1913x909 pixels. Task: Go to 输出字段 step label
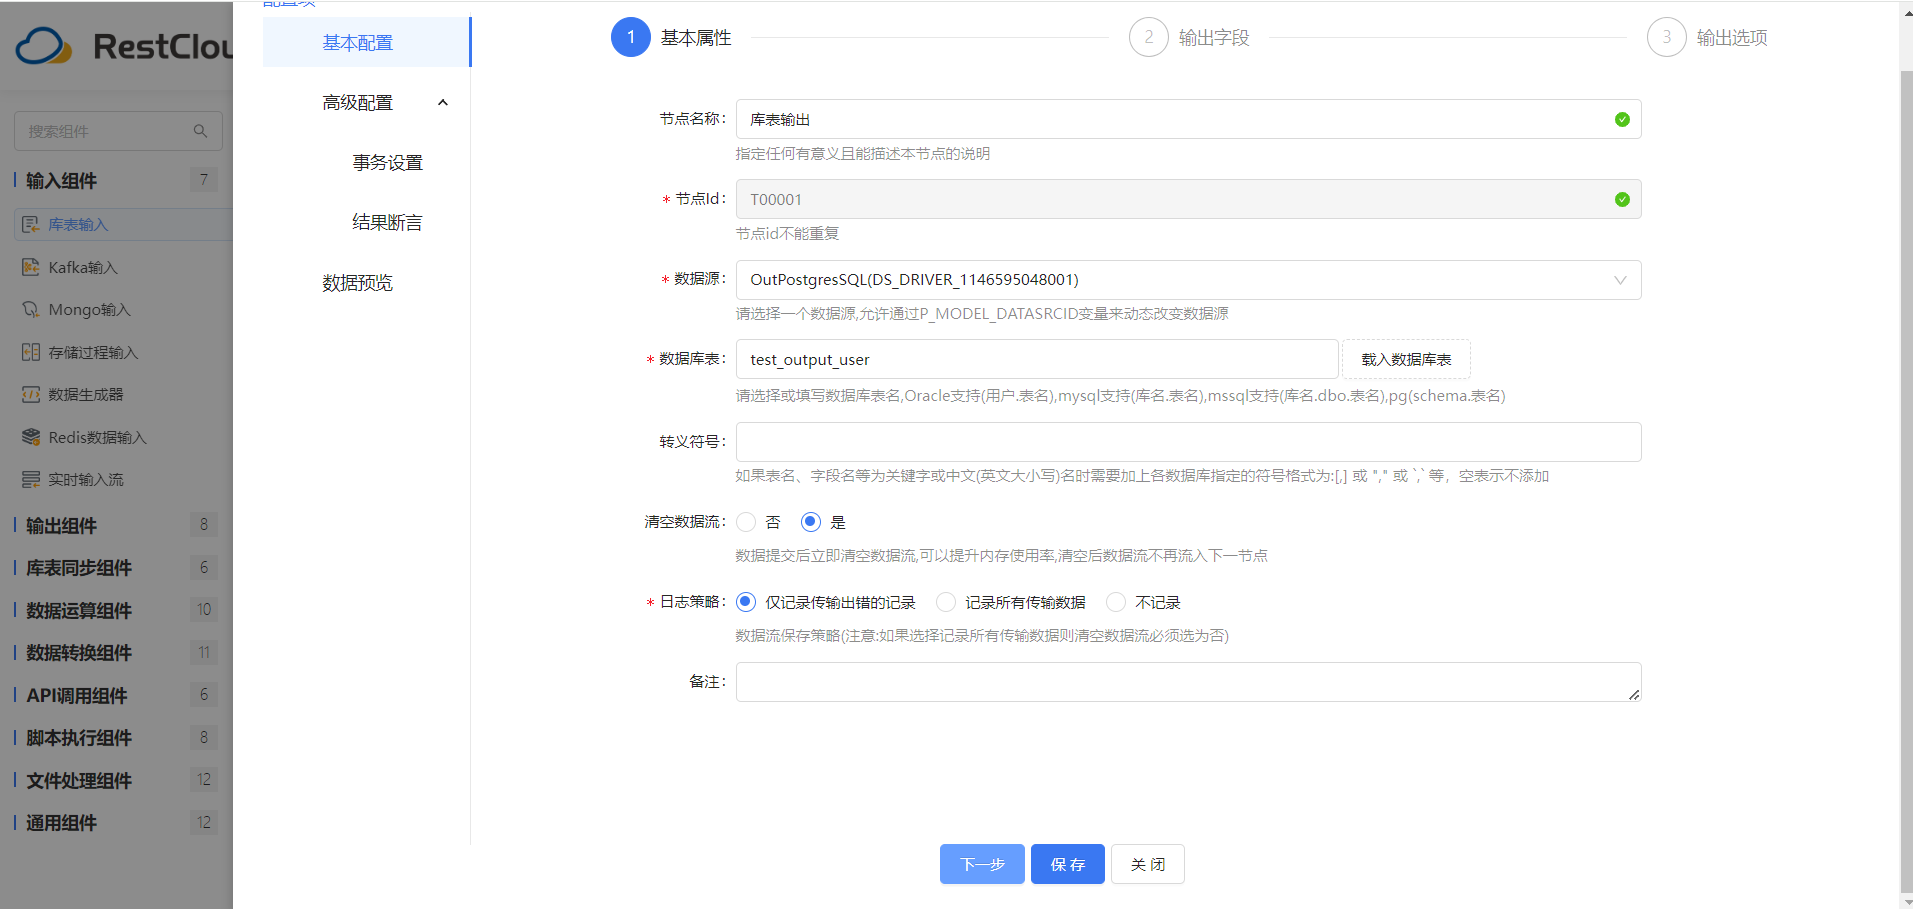1214,38
